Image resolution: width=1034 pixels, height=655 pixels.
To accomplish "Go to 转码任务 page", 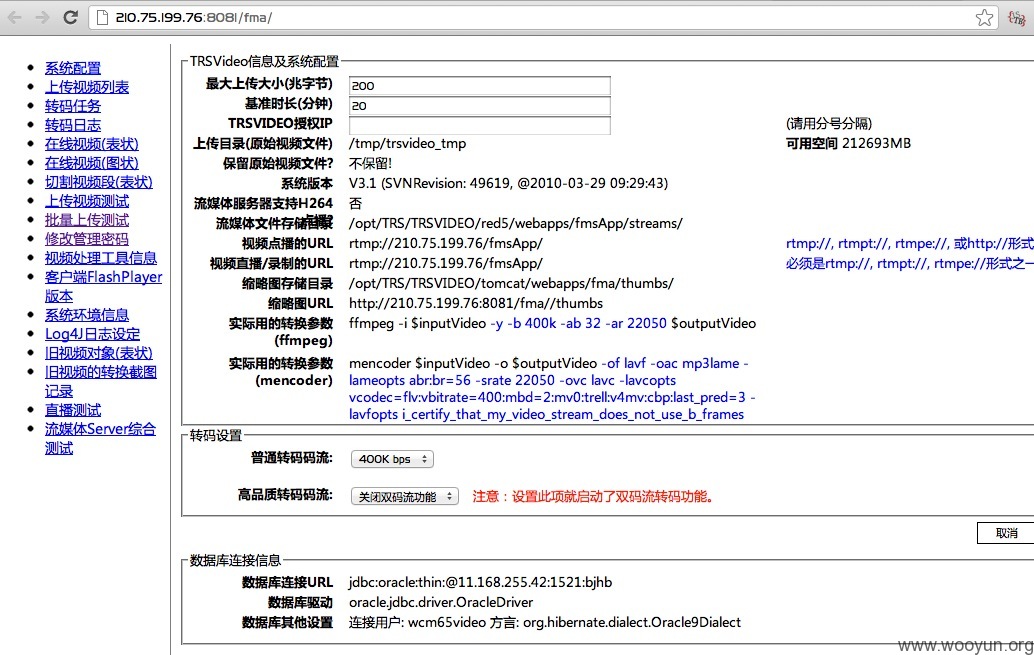I will pyautogui.click(x=73, y=106).
